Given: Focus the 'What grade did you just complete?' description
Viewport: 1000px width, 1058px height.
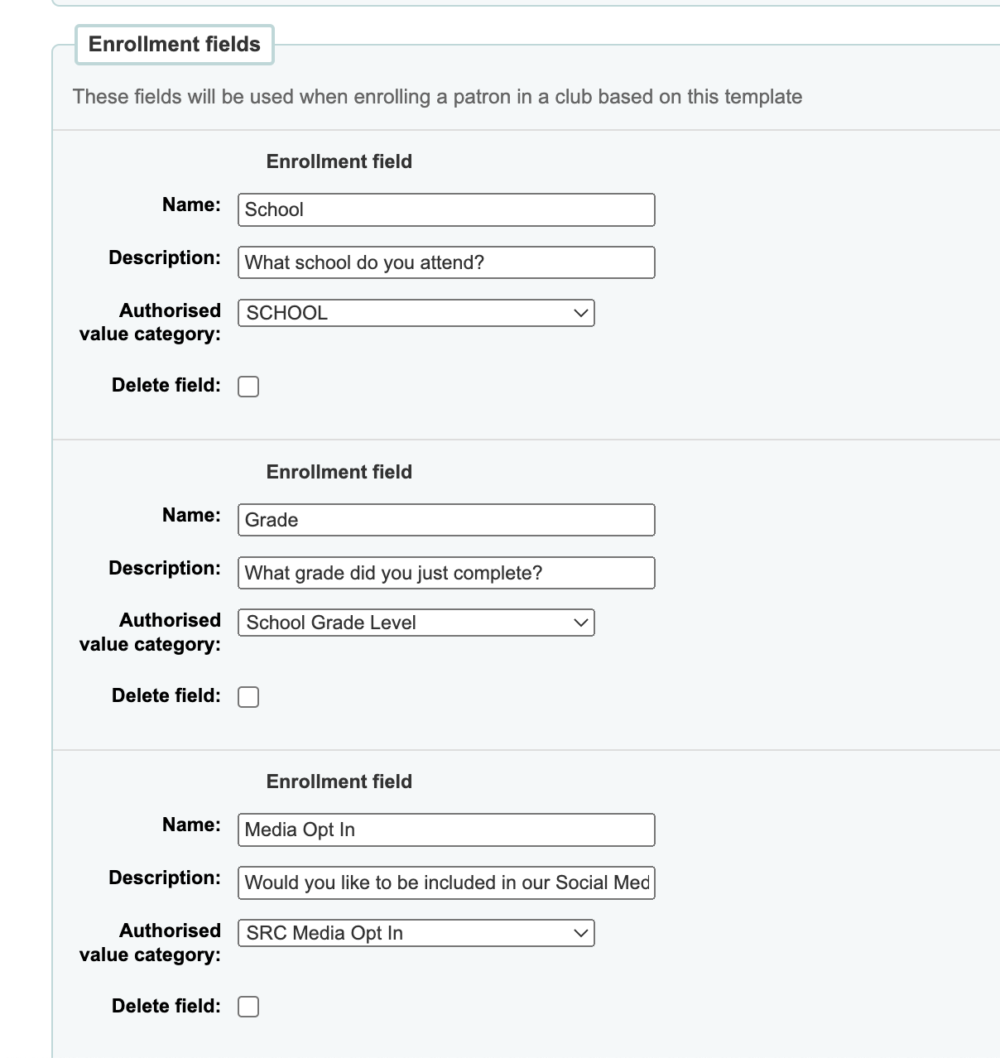Looking at the screenshot, I should tap(446, 573).
